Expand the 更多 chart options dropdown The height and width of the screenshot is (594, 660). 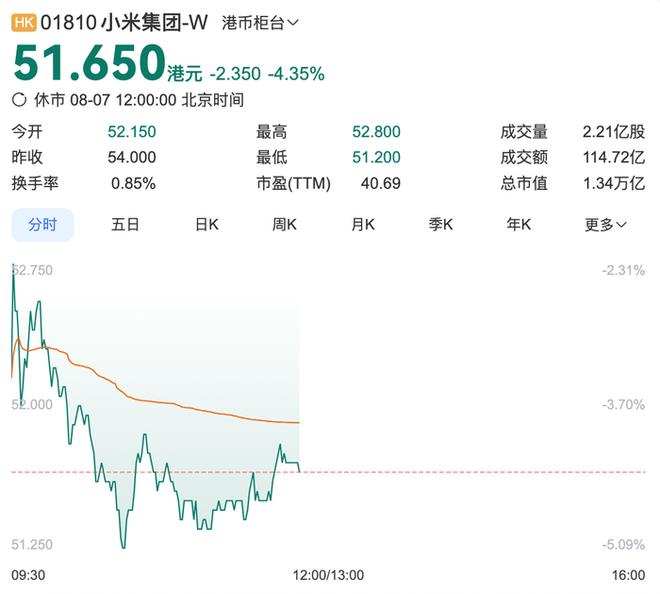[606, 225]
